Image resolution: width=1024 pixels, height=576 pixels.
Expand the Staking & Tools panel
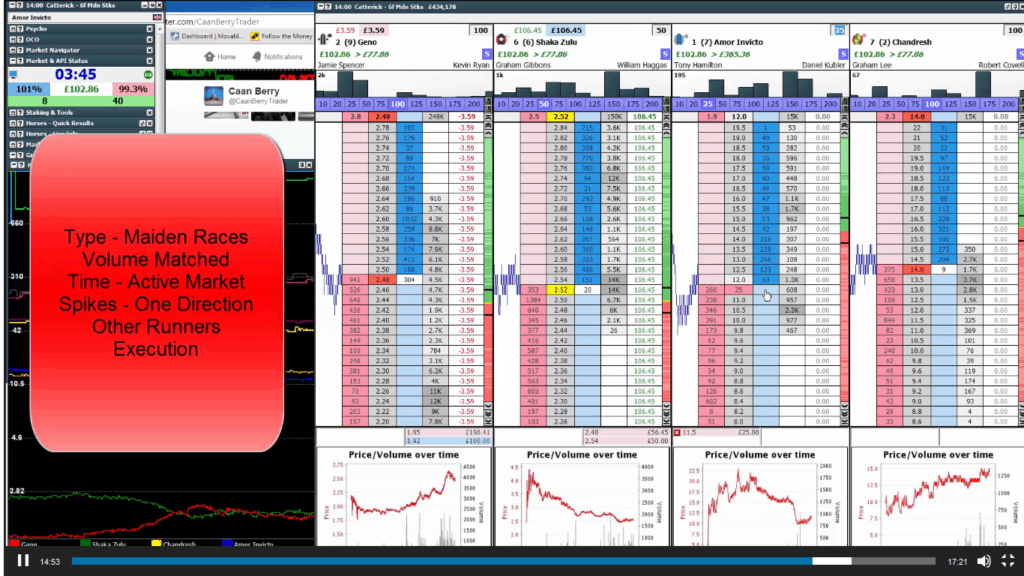[x=14, y=112]
